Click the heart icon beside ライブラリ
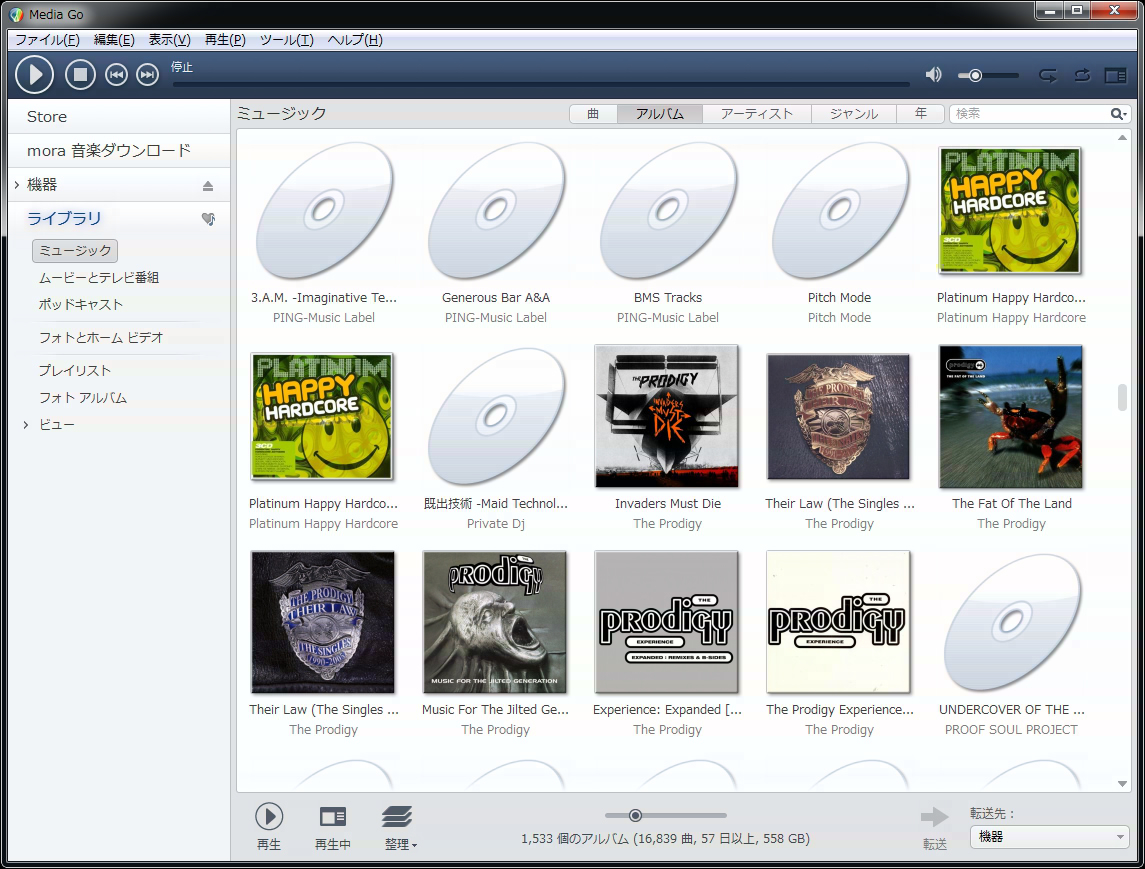 pos(208,219)
